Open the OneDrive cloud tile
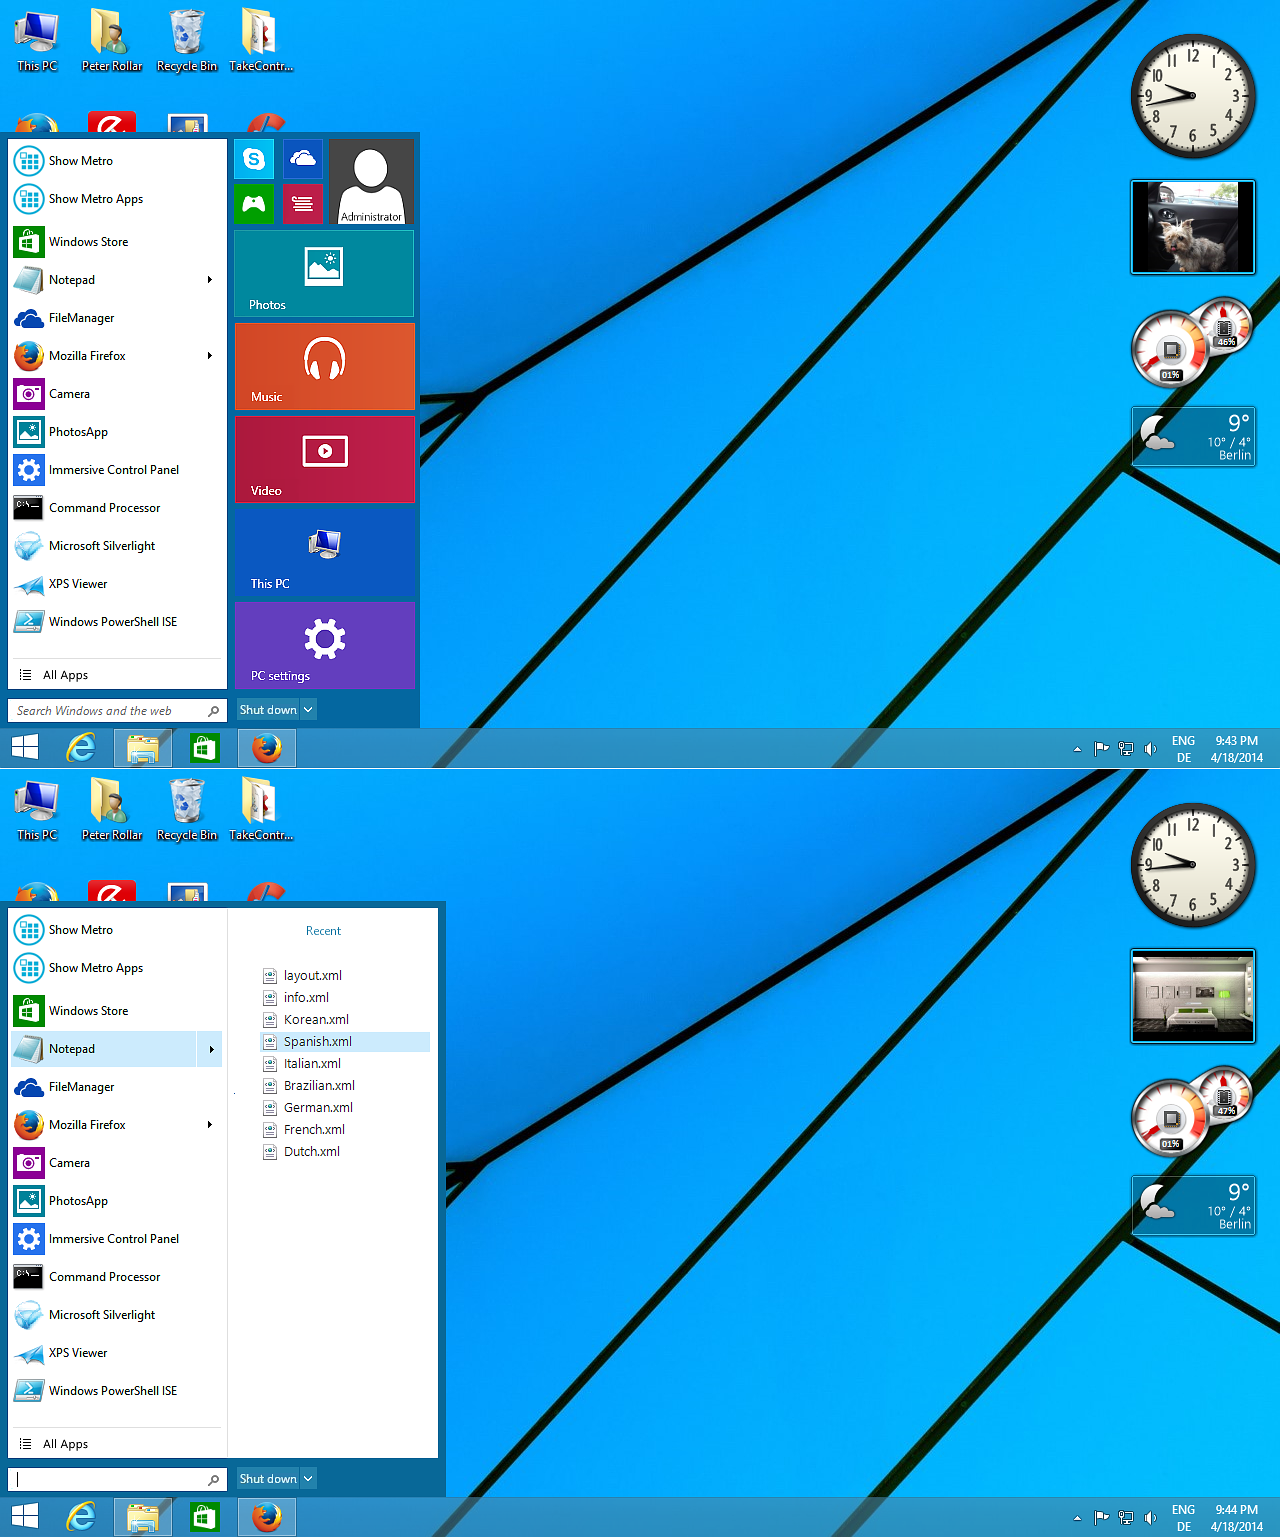Viewport: 1280px width, 1537px height. 303,158
